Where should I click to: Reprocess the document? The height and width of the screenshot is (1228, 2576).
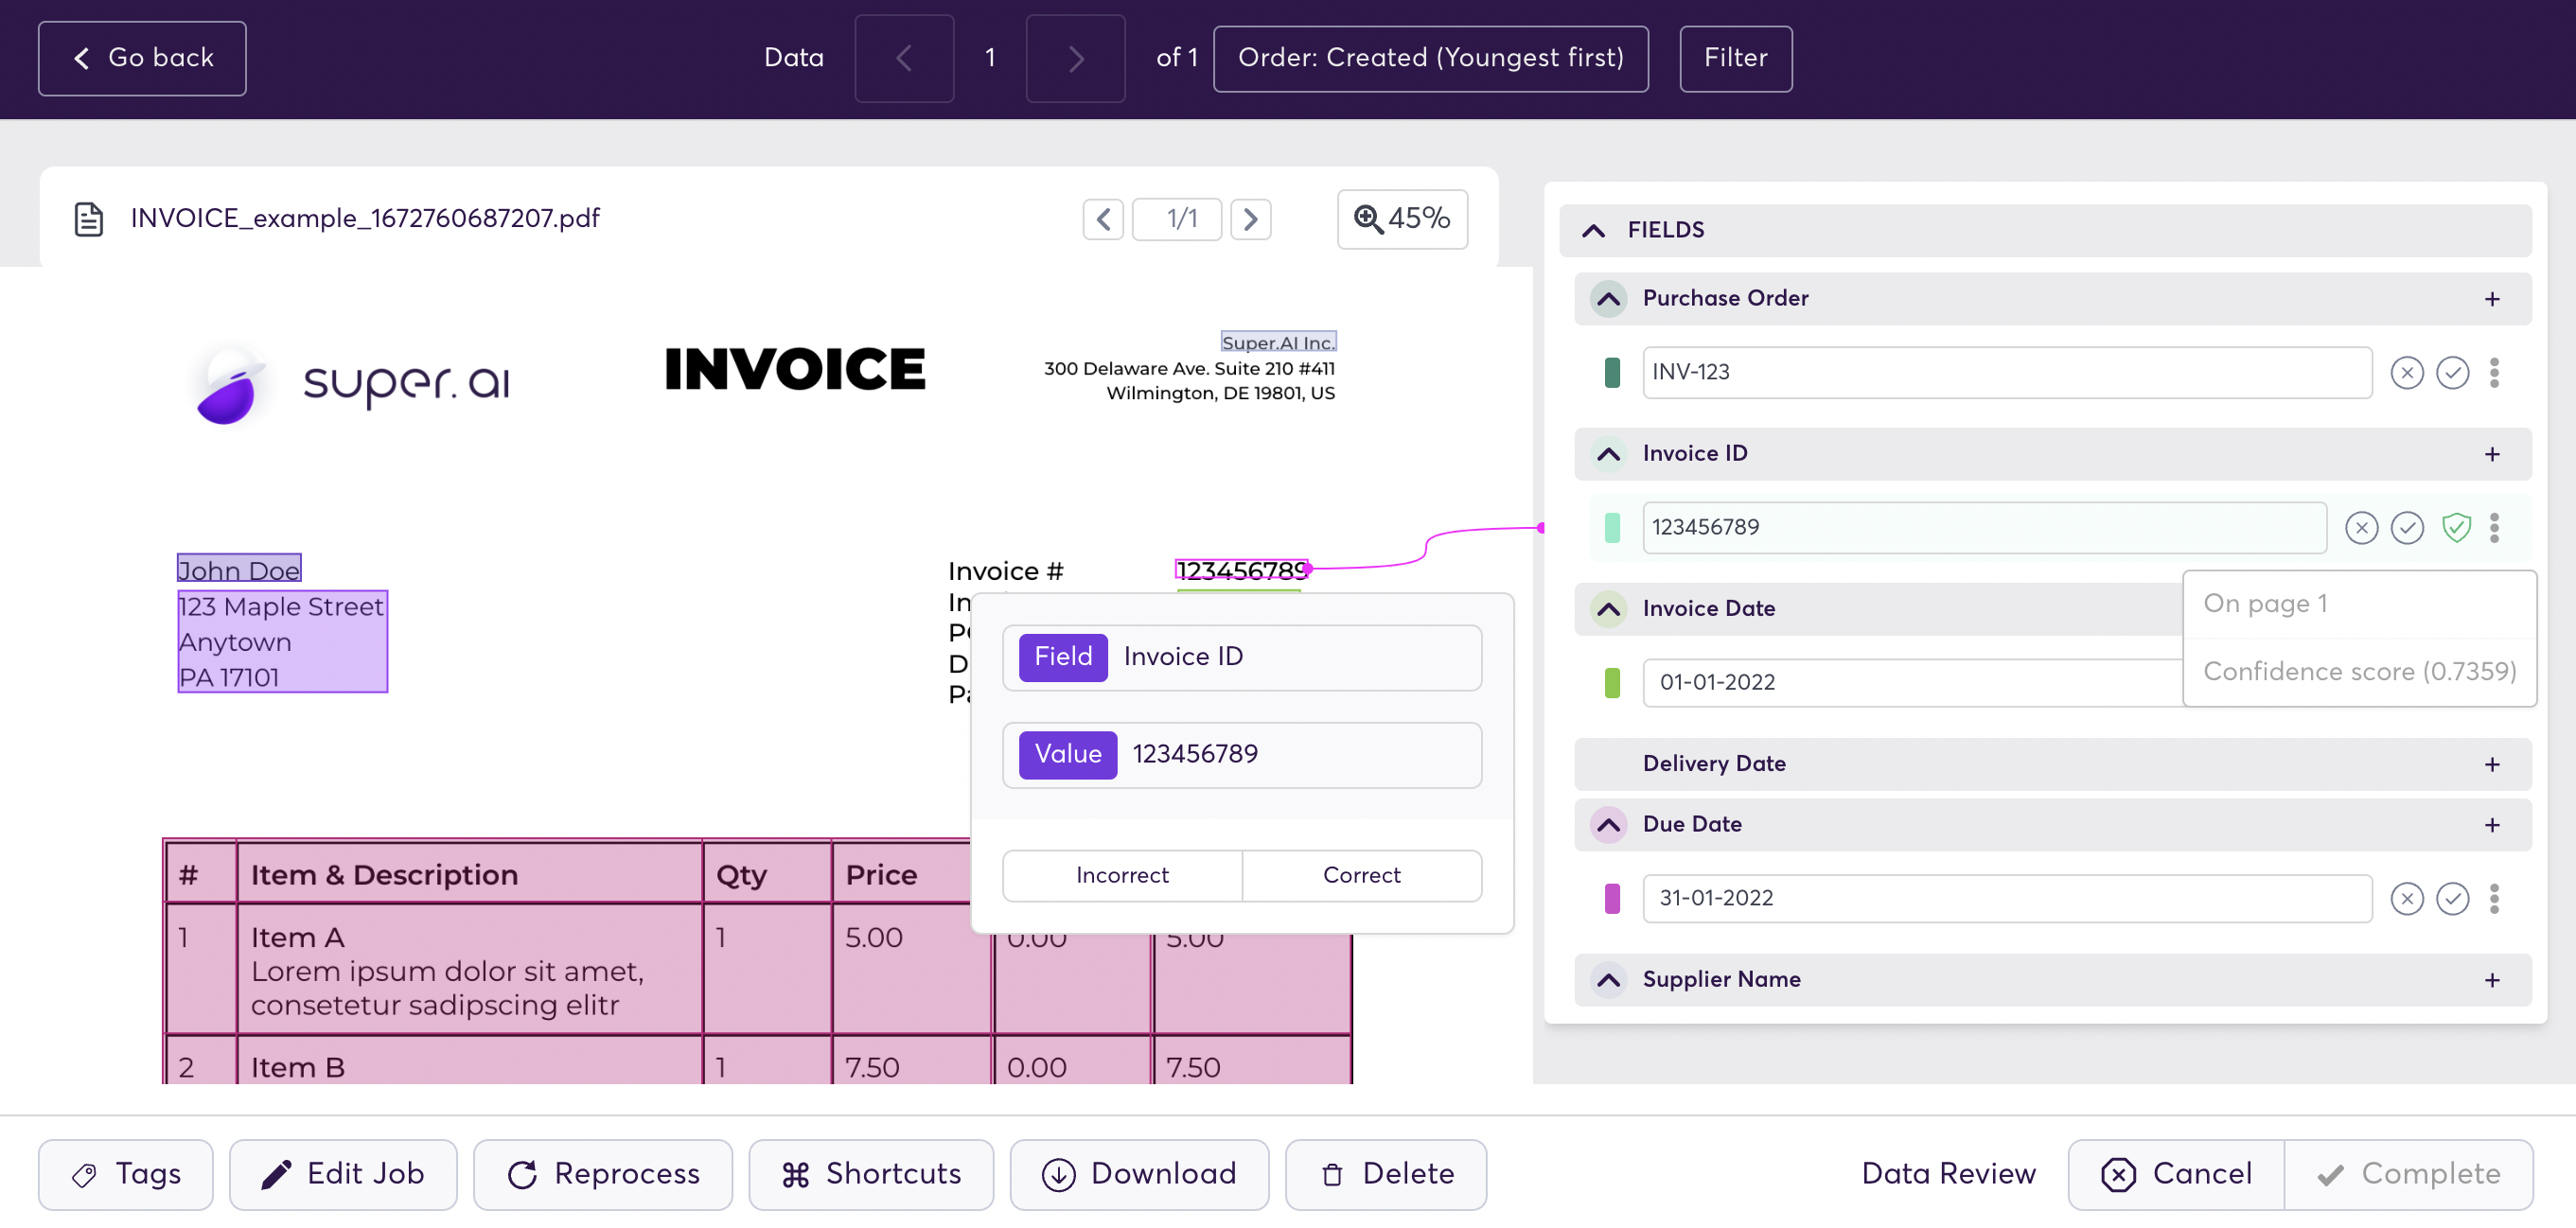tap(603, 1175)
